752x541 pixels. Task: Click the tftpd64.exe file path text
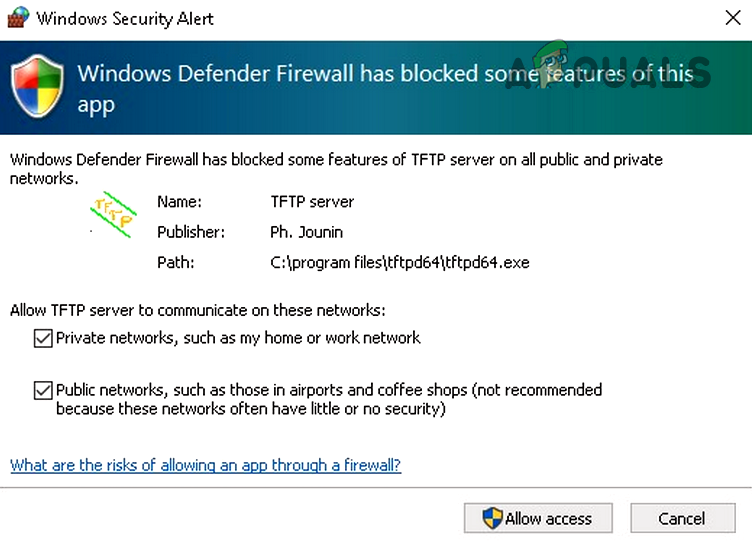[399, 262]
